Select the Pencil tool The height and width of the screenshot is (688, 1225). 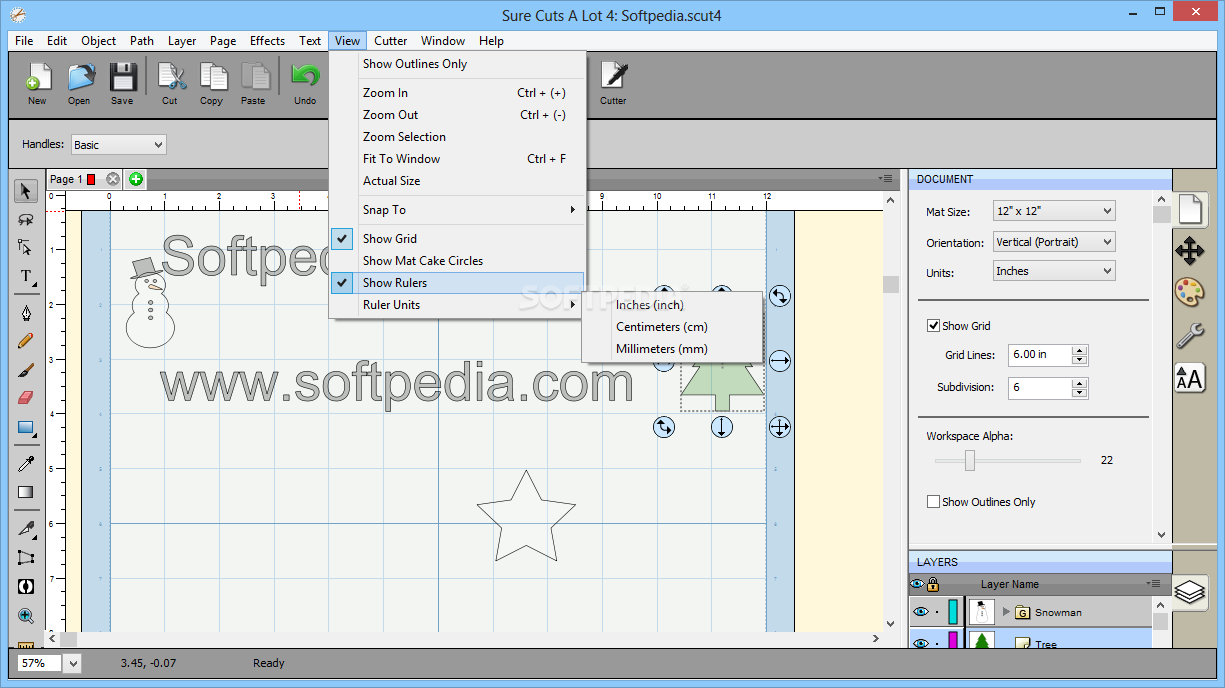pyautogui.click(x=26, y=341)
